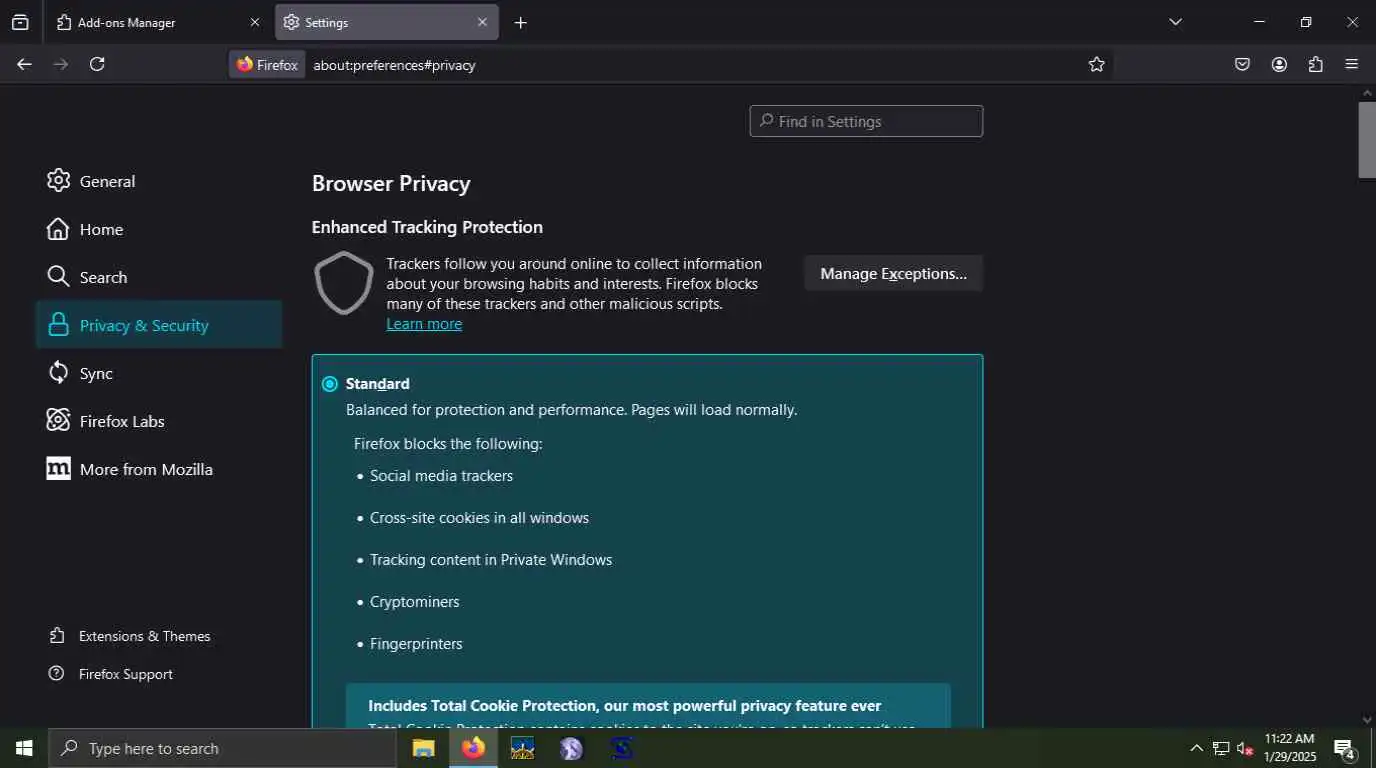Click the Enhanced Tracking Protection shield icon
The image size is (1376, 768).
[343, 283]
